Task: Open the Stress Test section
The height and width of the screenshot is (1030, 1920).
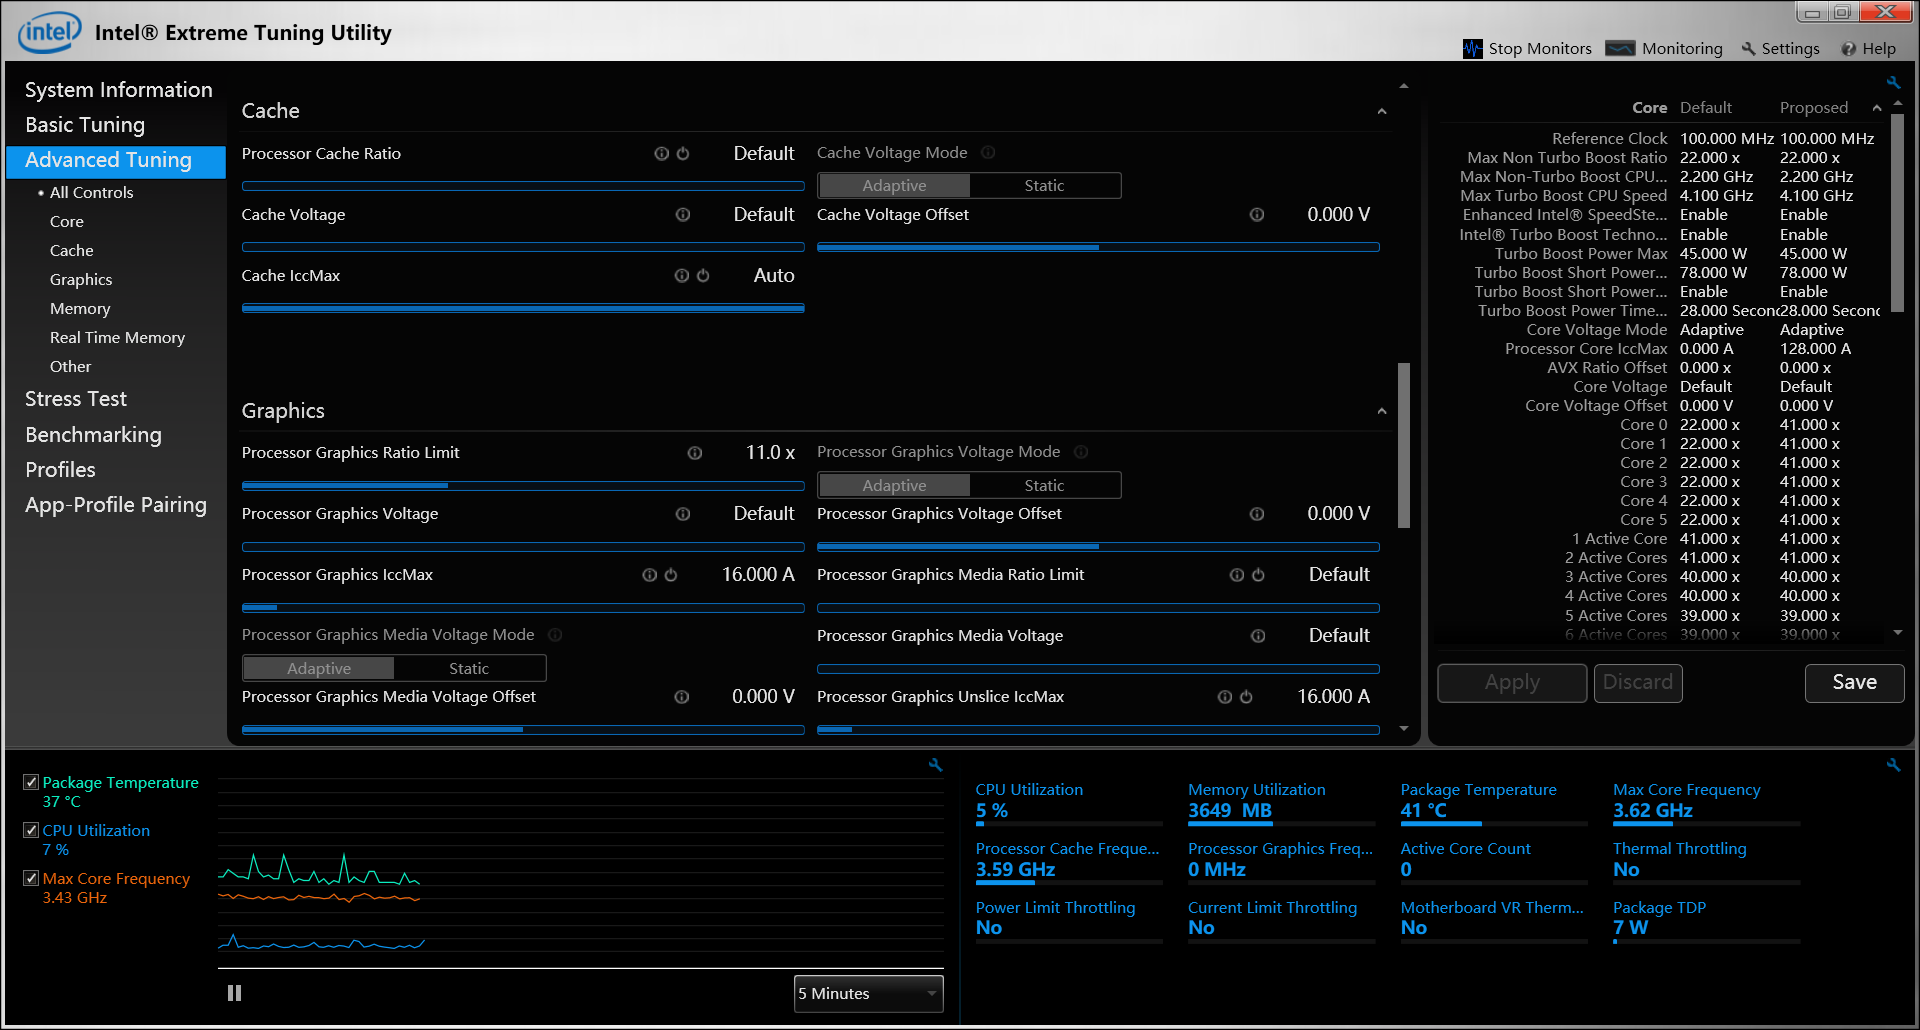Action: click(x=76, y=399)
